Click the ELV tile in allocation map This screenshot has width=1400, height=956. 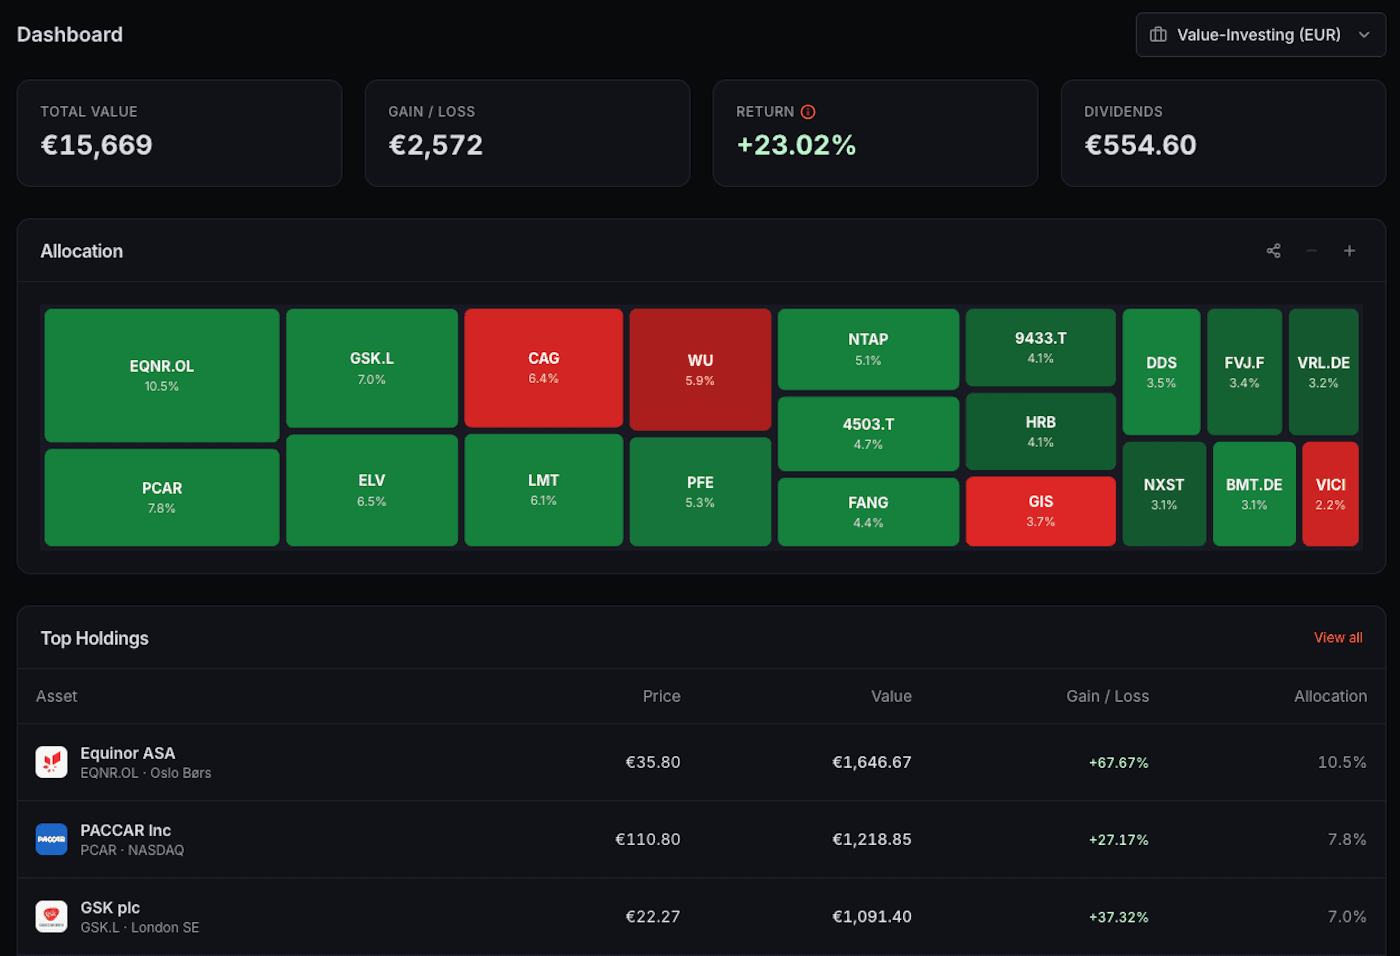pyautogui.click(x=372, y=490)
